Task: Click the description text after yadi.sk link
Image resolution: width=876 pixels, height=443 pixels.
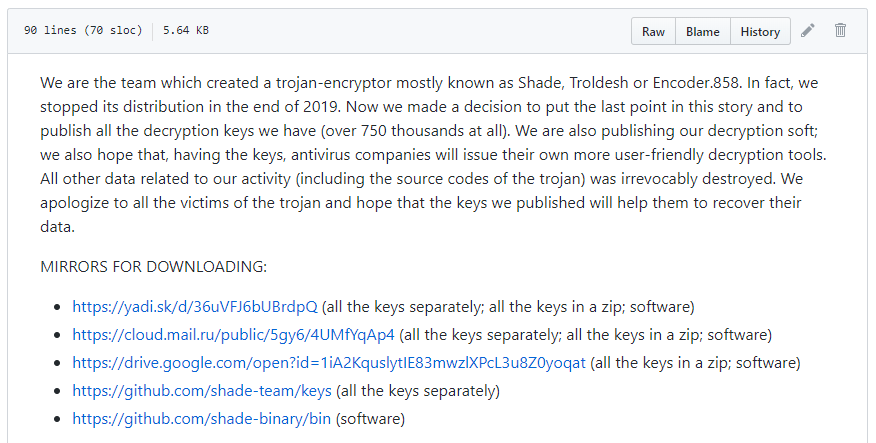Action: [508, 306]
